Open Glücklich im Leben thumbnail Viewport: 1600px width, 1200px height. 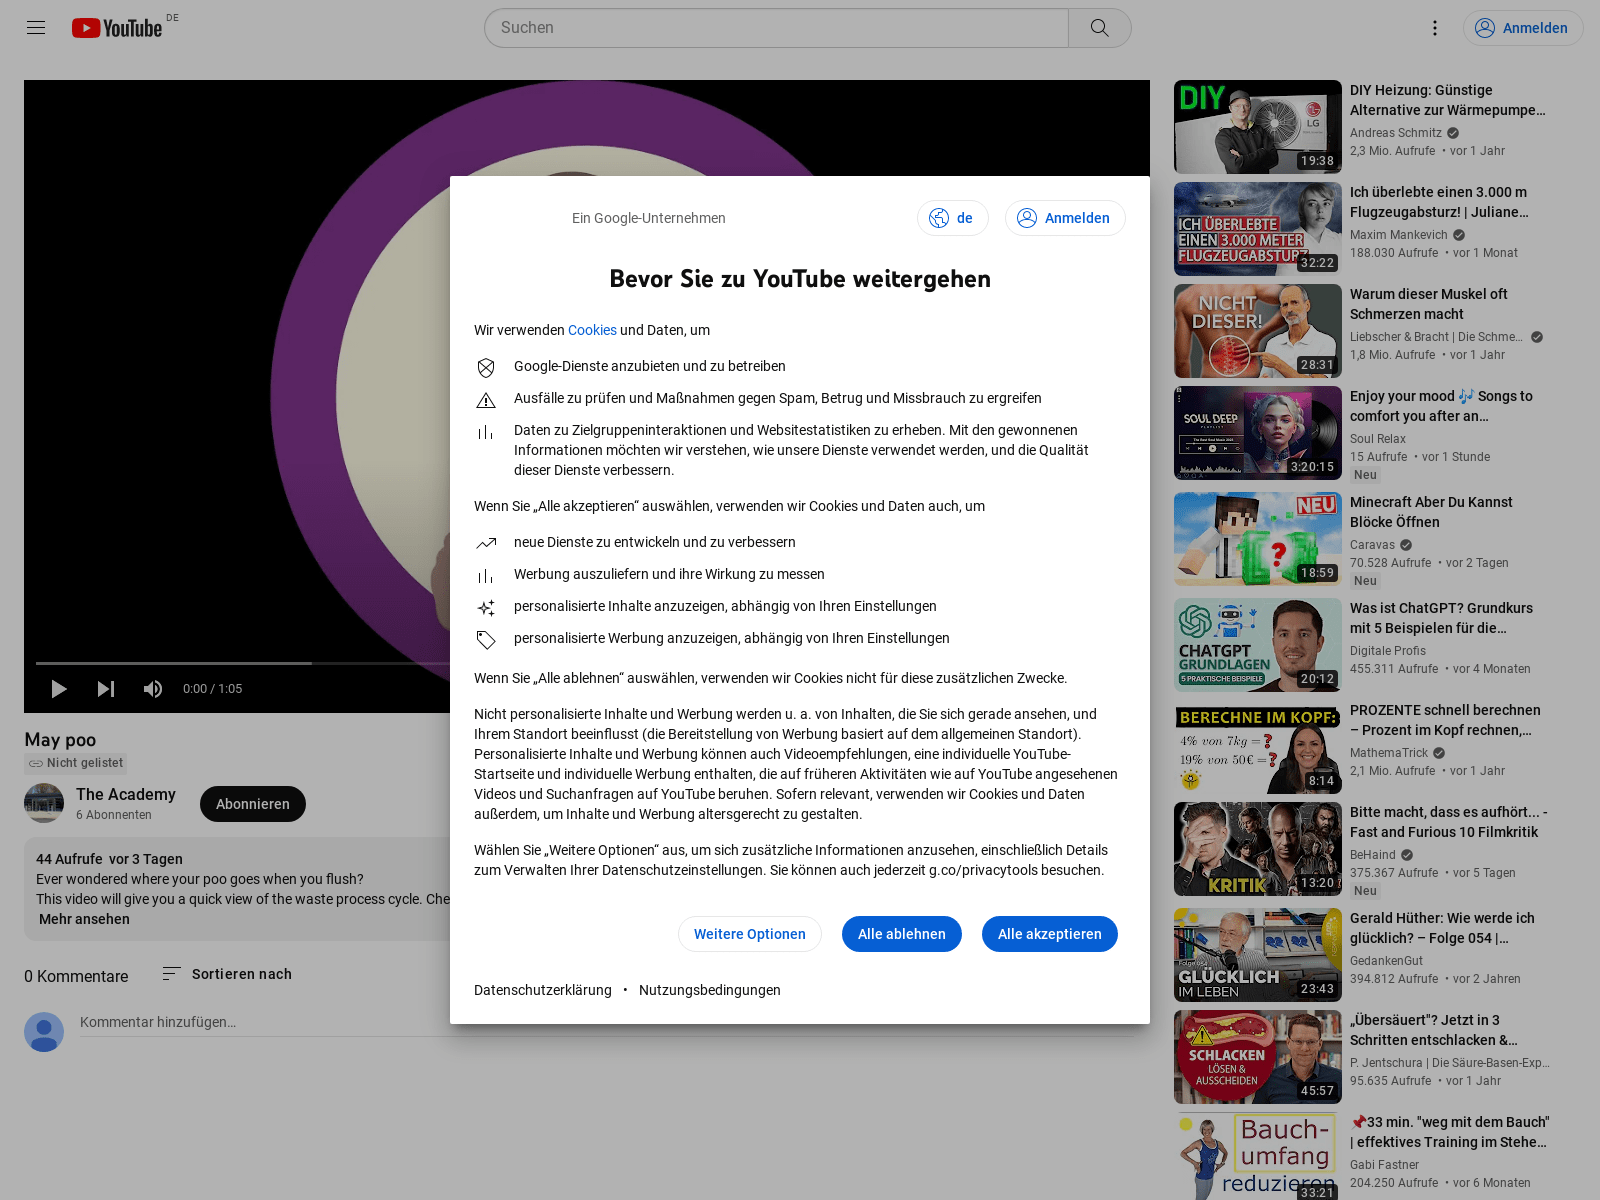coord(1258,955)
